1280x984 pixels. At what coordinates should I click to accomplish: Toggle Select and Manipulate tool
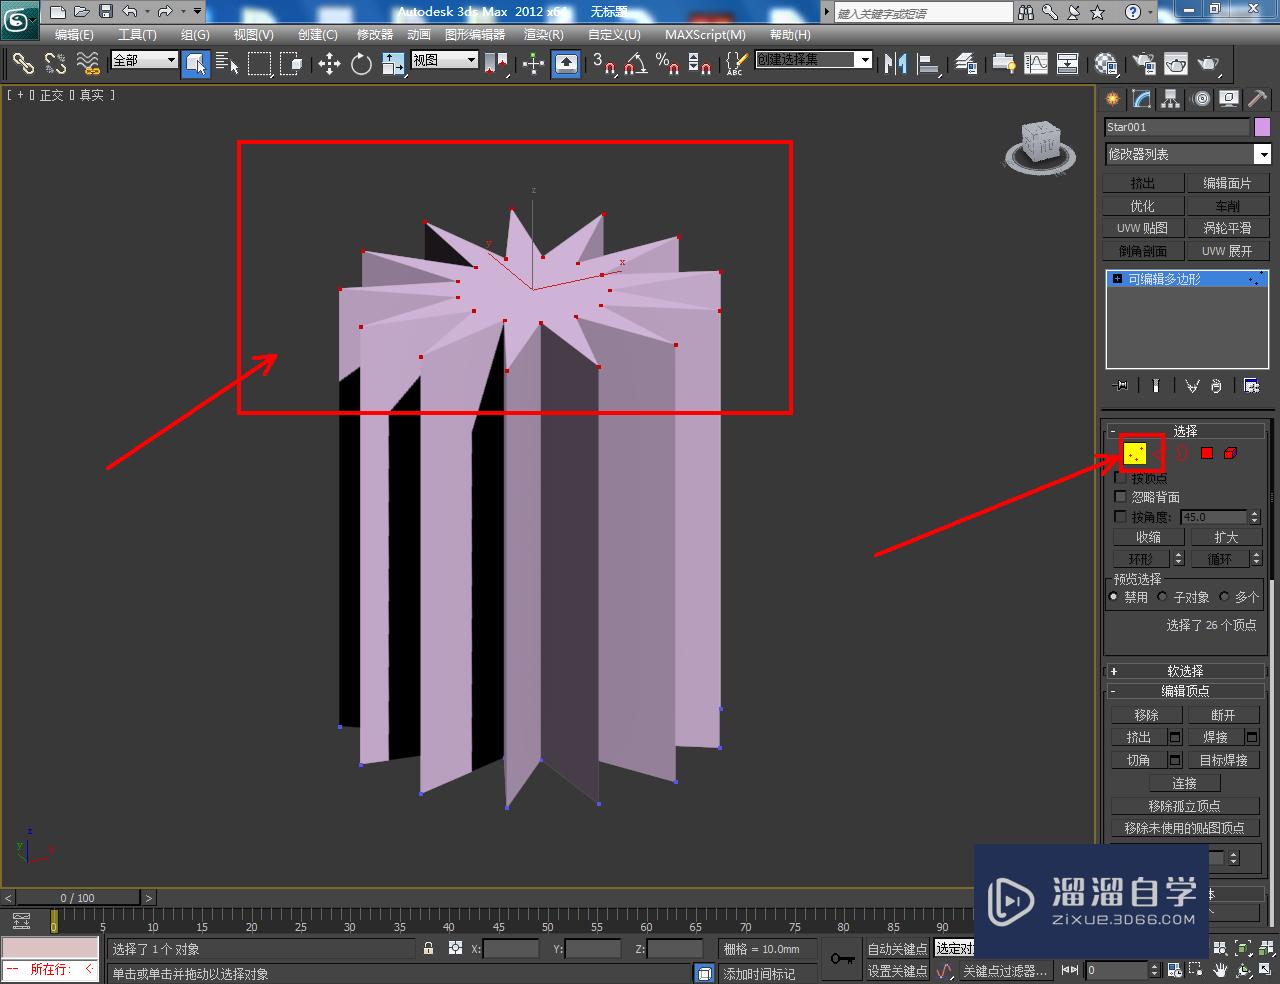[533, 64]
